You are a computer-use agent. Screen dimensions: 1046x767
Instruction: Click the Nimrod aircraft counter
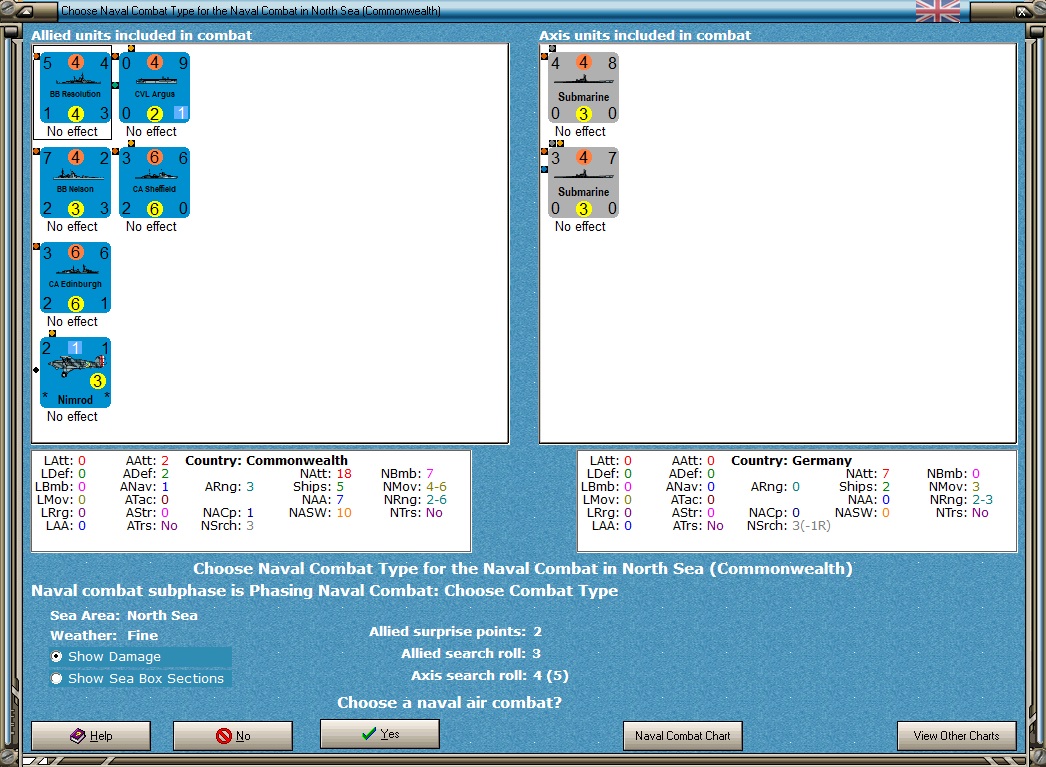[75, 372]
